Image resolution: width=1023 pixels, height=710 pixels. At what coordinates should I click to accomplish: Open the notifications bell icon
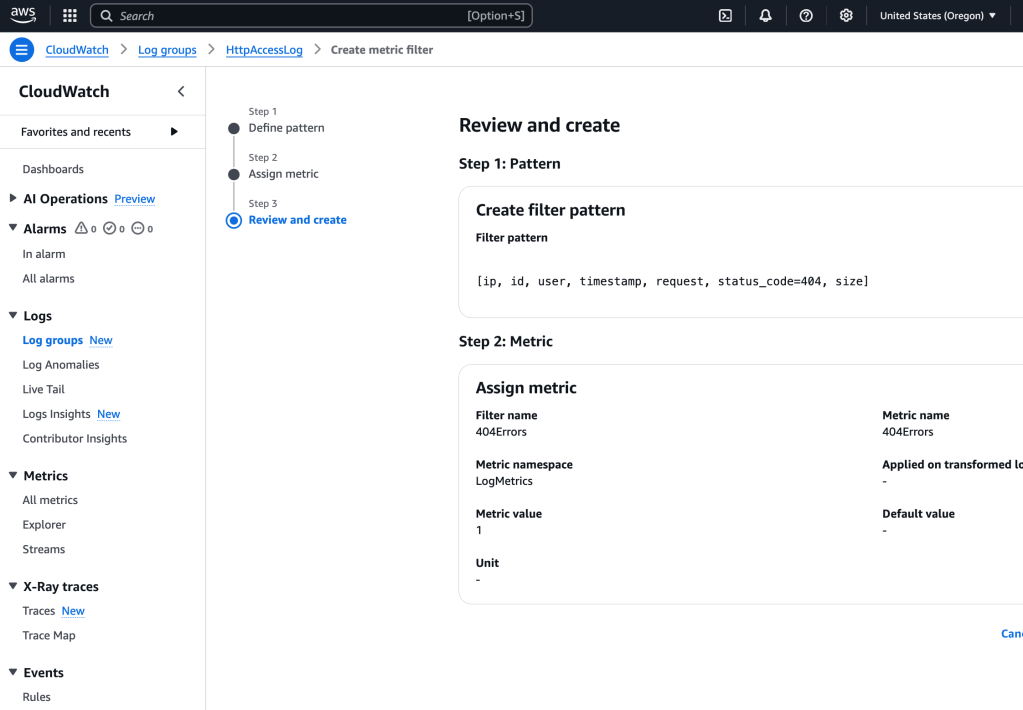click(x=766, y=16)
